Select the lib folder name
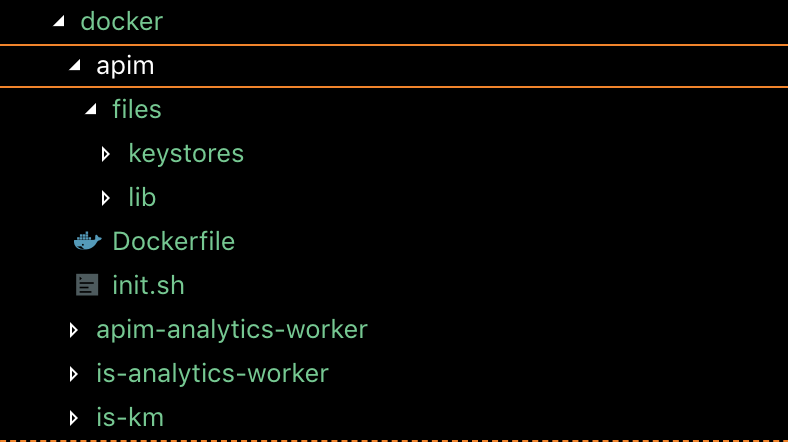Image resolution: width=788 pixels, height=442 pixels. tap(142, 197)
